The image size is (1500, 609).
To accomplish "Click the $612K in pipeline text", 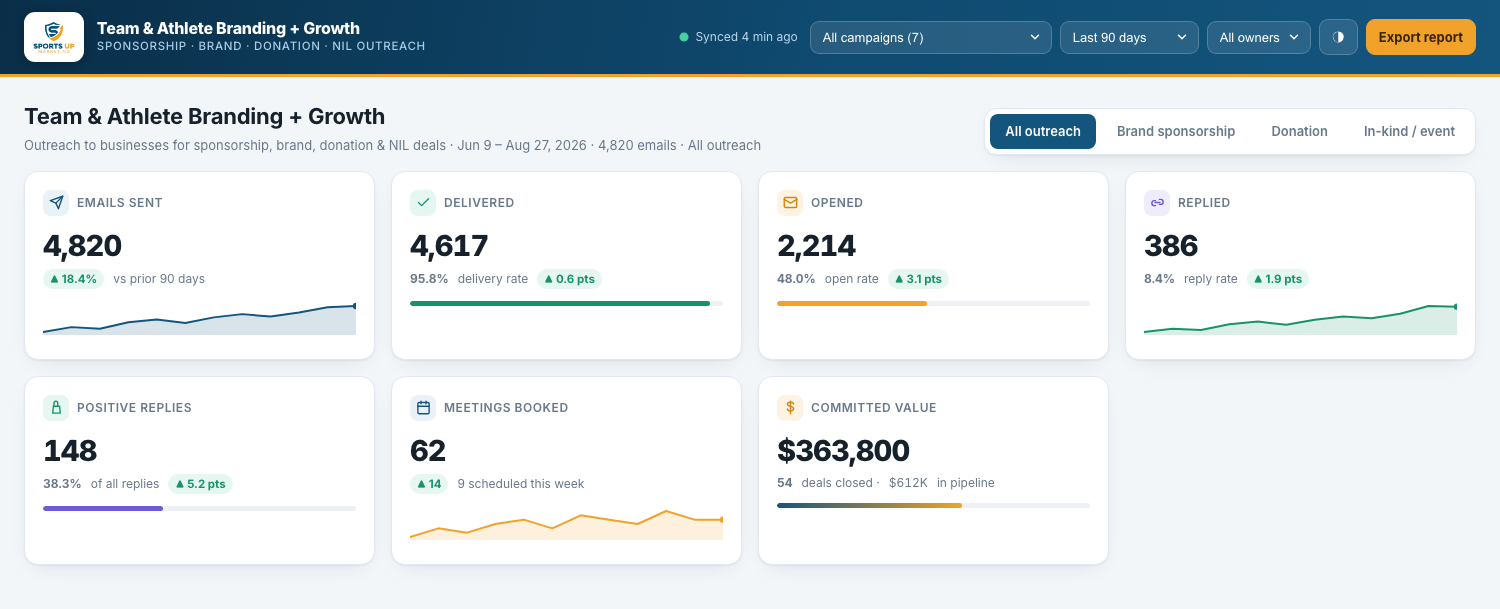I will (942, 483).
